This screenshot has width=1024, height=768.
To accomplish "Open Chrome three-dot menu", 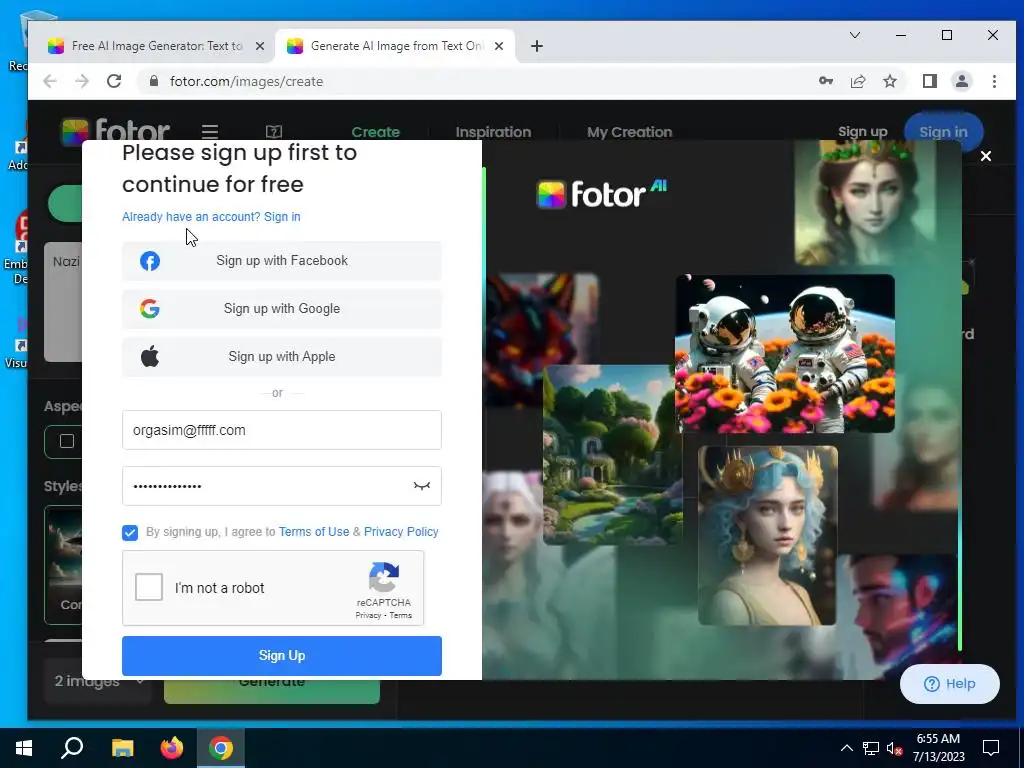I will (994, 81).
